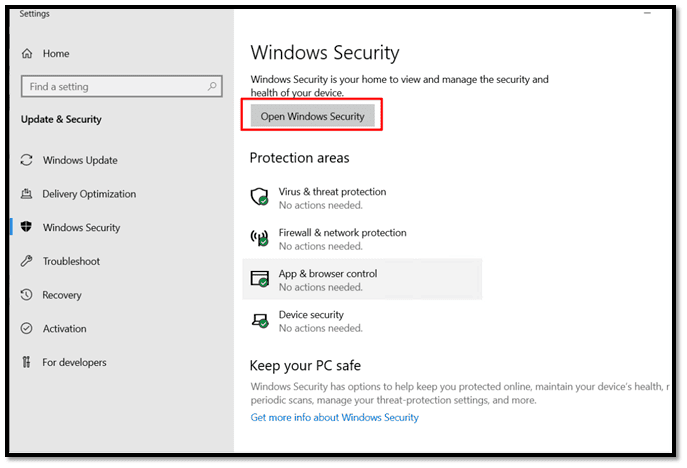Click the Firewall & network protection icon
The width and height of the screenshot is (687, 468).
click(x=260, y=238)
